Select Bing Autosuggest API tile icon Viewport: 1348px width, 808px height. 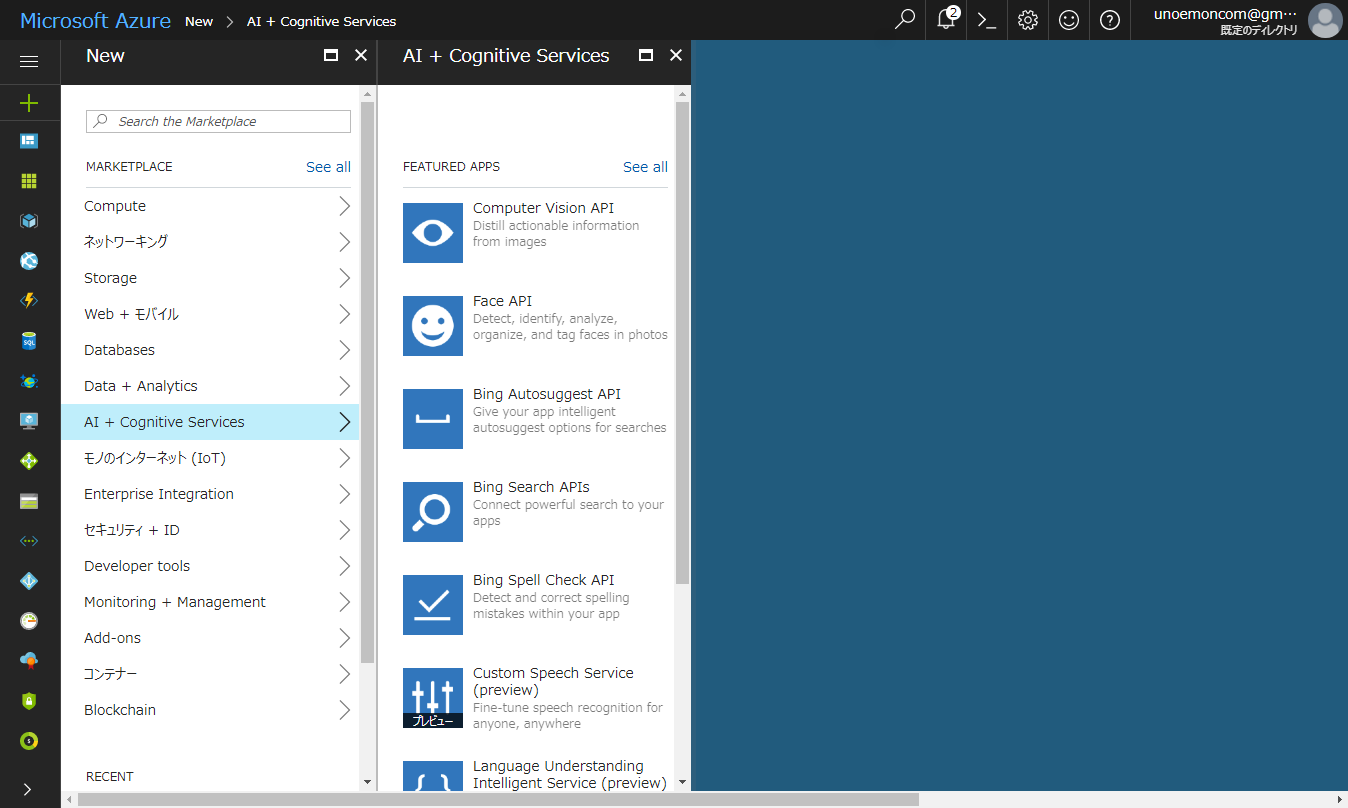(x=433, y=419)
